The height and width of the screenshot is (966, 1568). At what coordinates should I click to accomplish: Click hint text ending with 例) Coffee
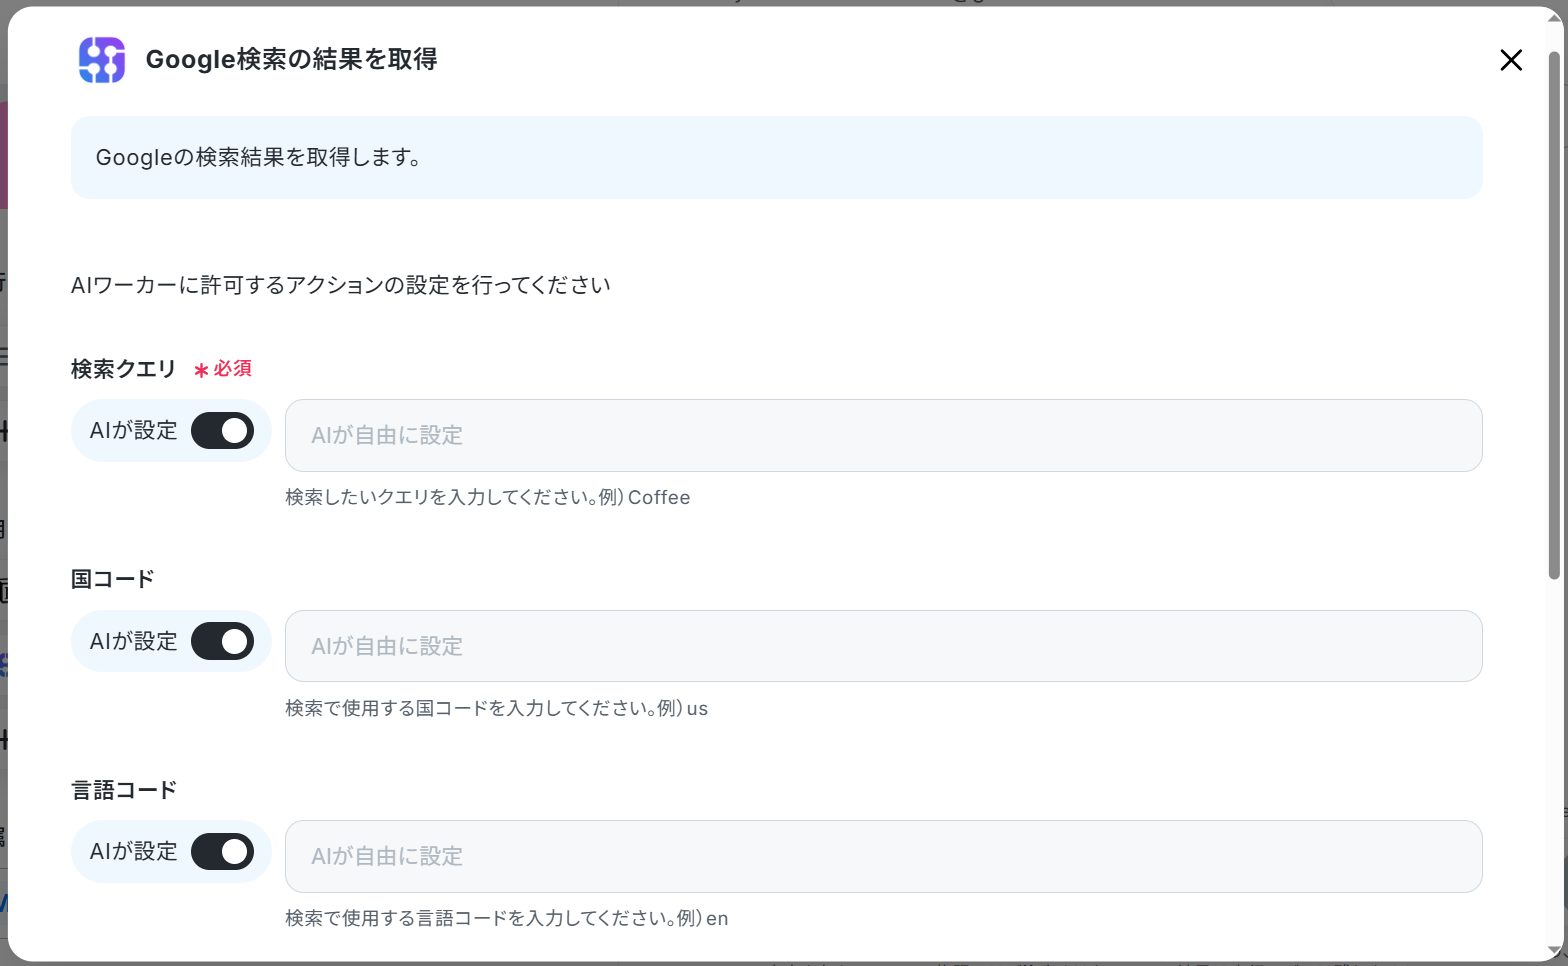tap(488, 498)
